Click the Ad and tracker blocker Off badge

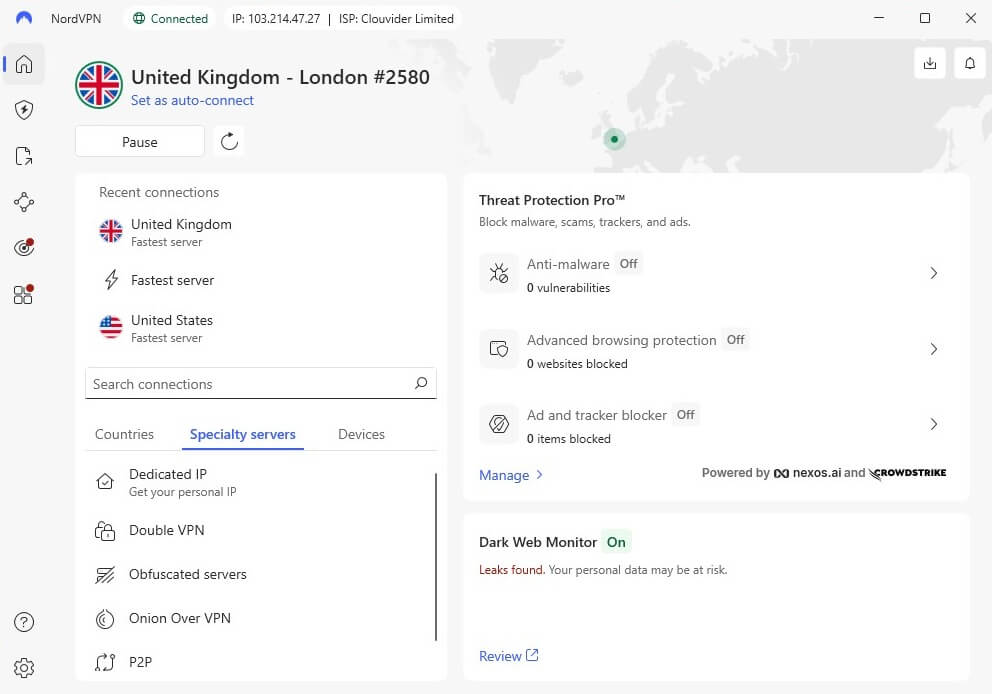685,415
